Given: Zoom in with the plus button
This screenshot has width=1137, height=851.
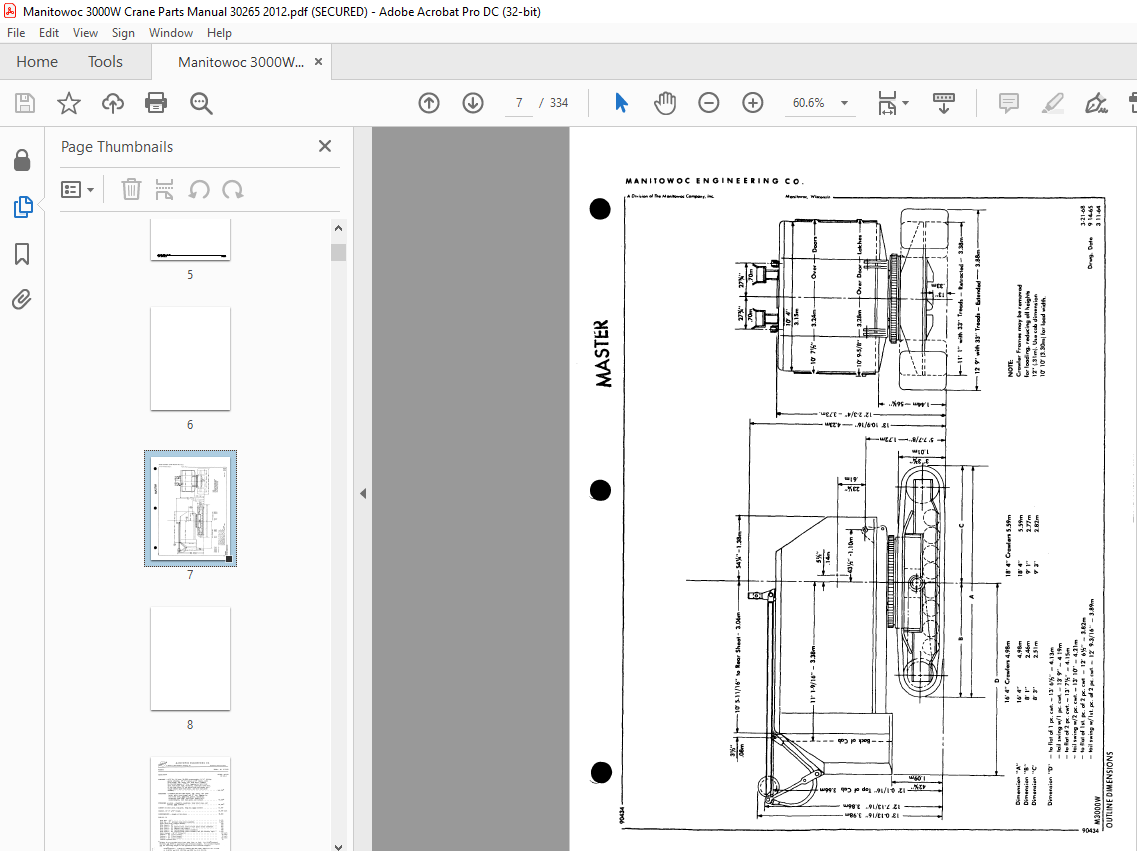Looking at the screenshot, I should (x=753, y=103).
